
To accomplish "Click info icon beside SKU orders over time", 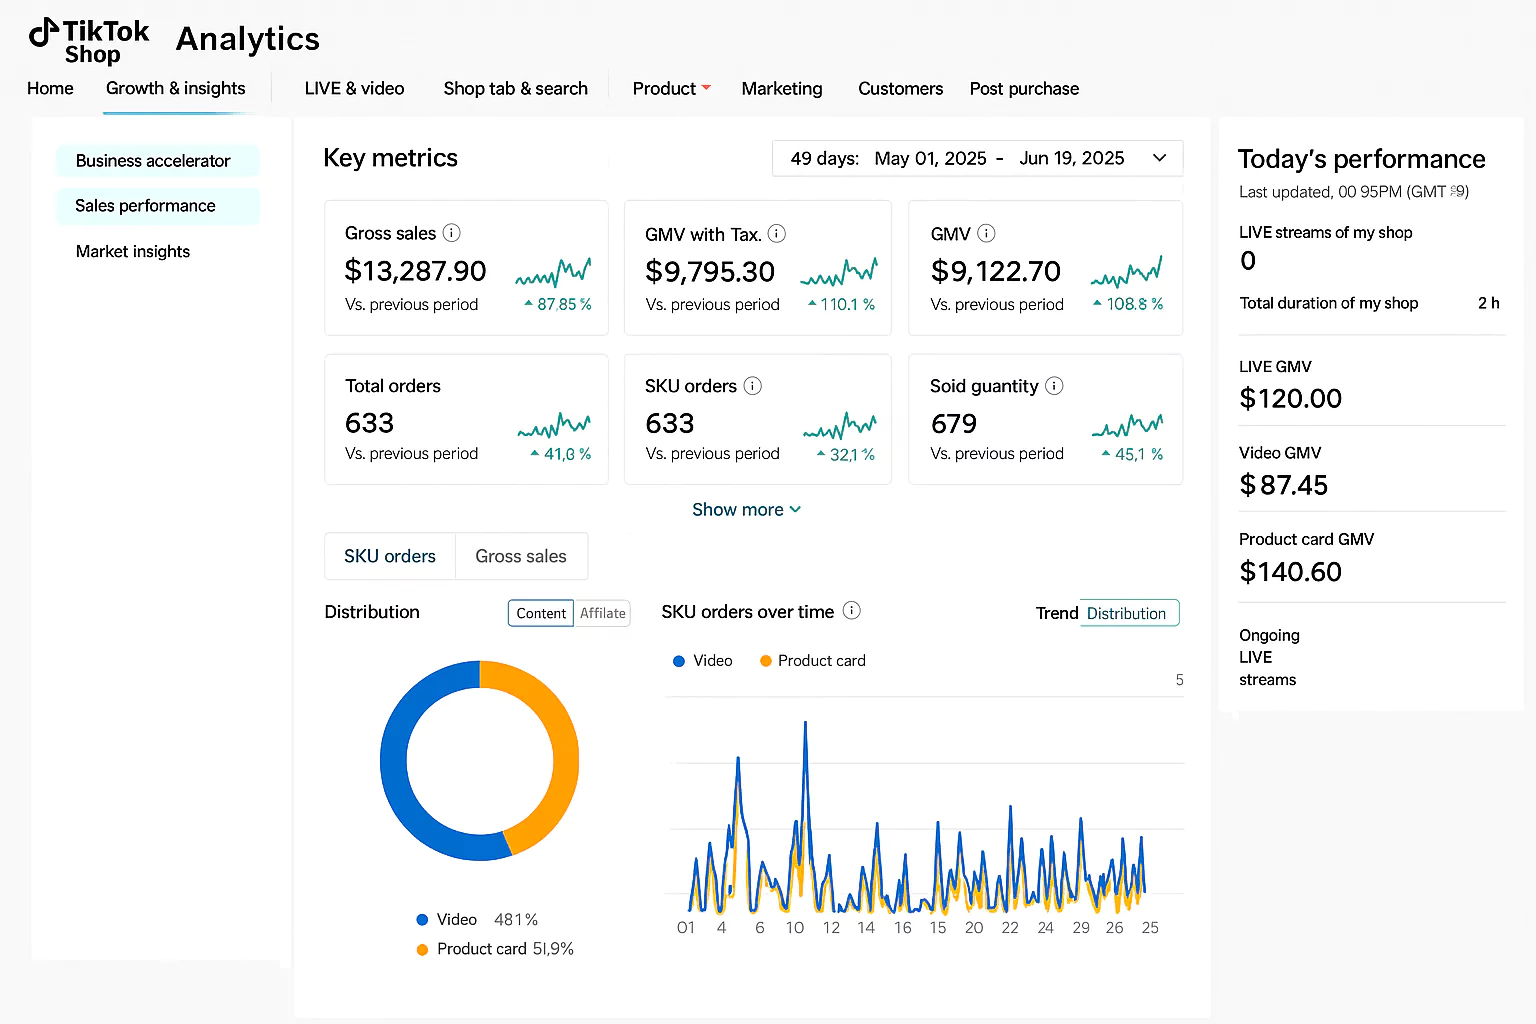I will 852,611.
